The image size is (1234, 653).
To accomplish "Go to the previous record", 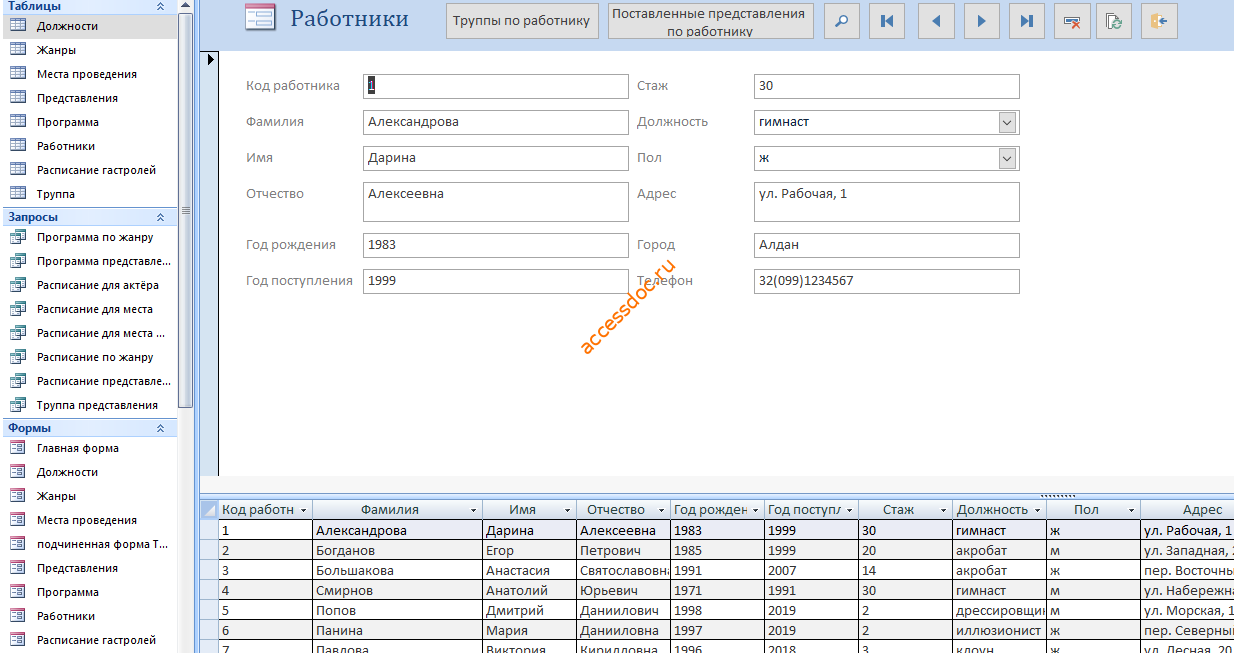I will 937,21.
